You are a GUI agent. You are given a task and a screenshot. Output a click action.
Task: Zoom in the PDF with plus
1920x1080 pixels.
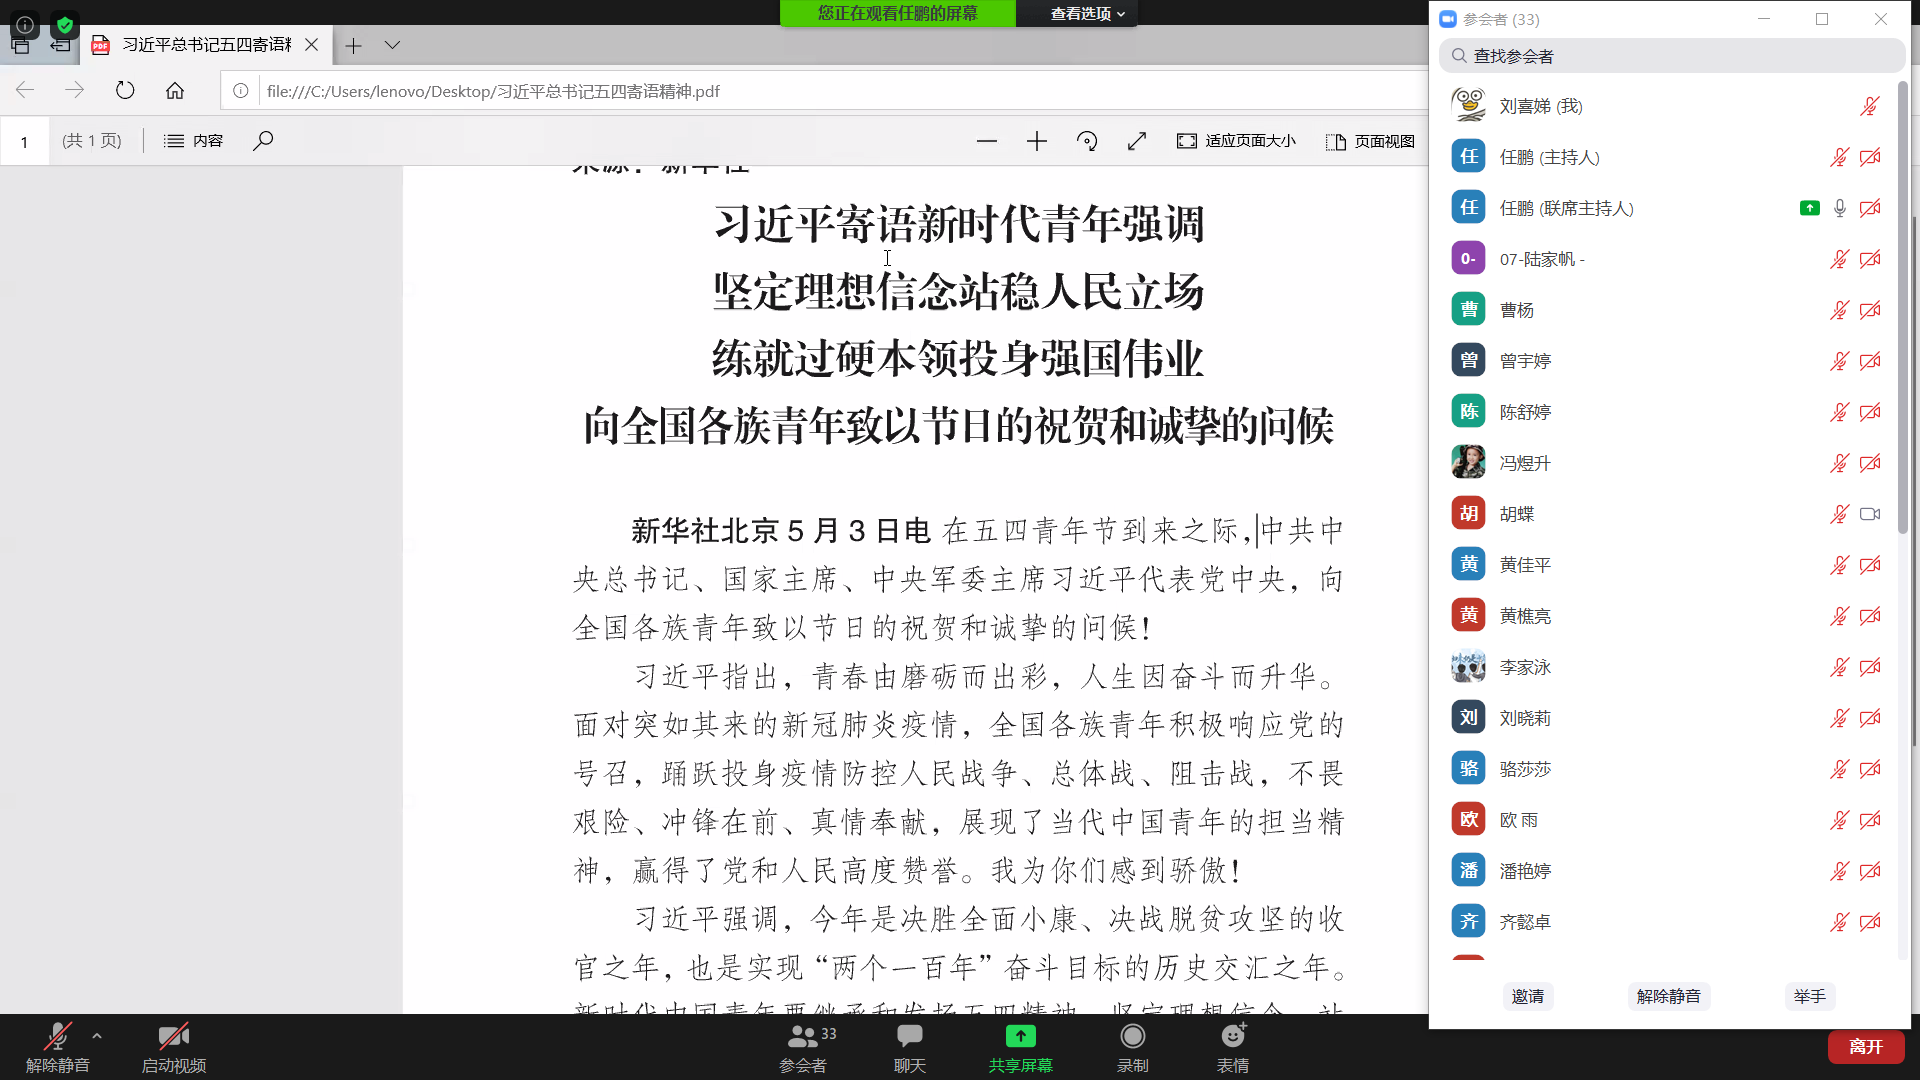coord(1037,141)
